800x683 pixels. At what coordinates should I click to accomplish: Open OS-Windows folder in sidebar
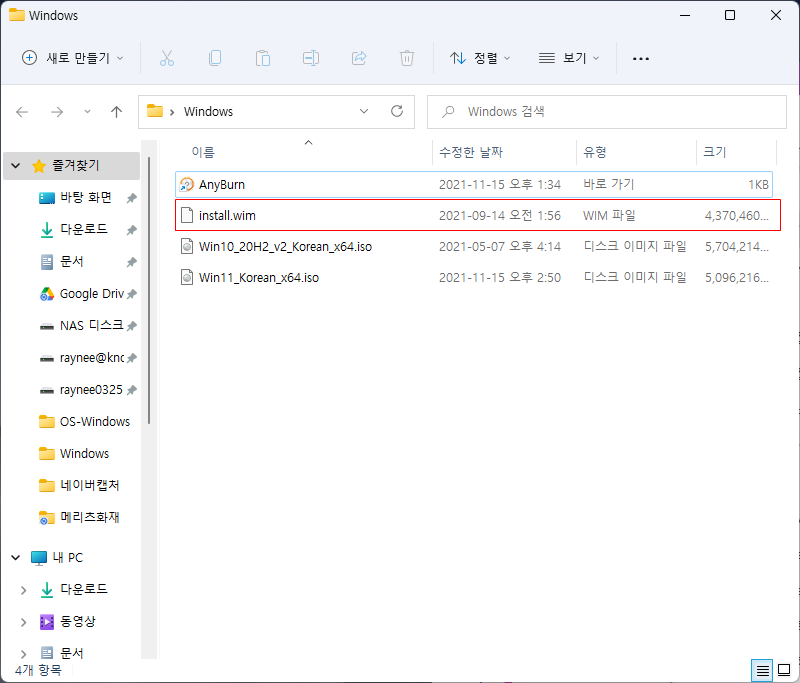[x=95, y=422]
